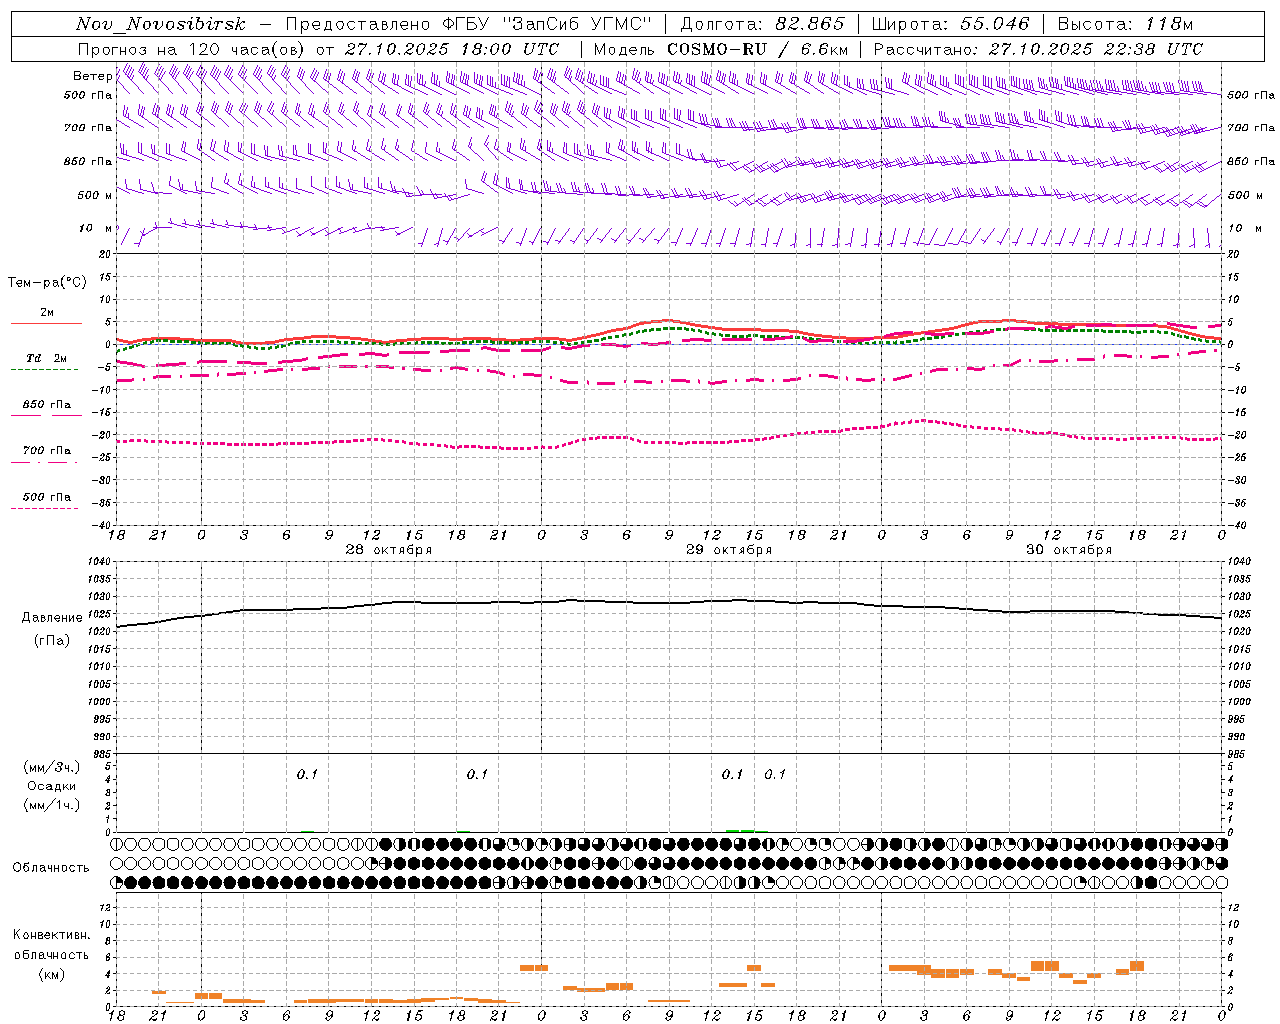This screenshot has height=1024, width=1280.
Task: Click the Ветер wind panel label
Action: 92,76
